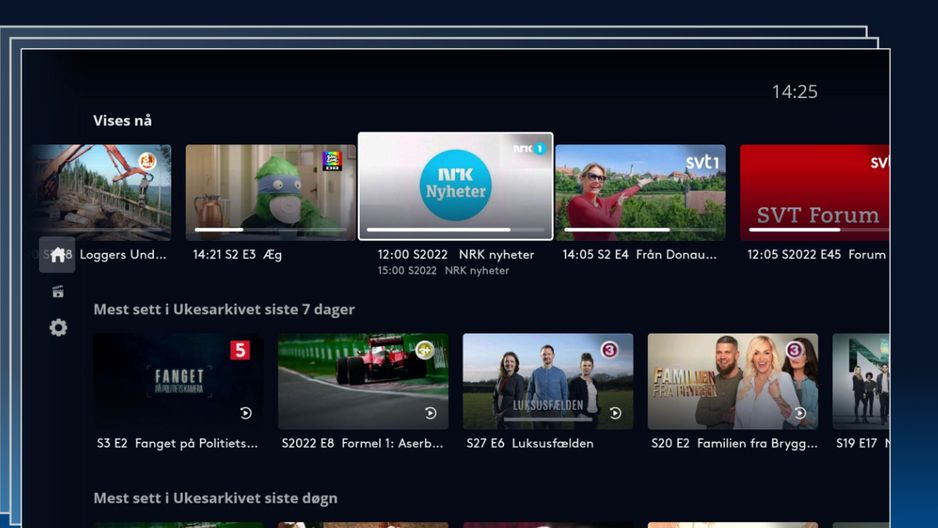Viewport: 938px width, 528px height.
Task: Open the S19 E17 partially visible thumbnail
Action: click(x=861, y=381)
